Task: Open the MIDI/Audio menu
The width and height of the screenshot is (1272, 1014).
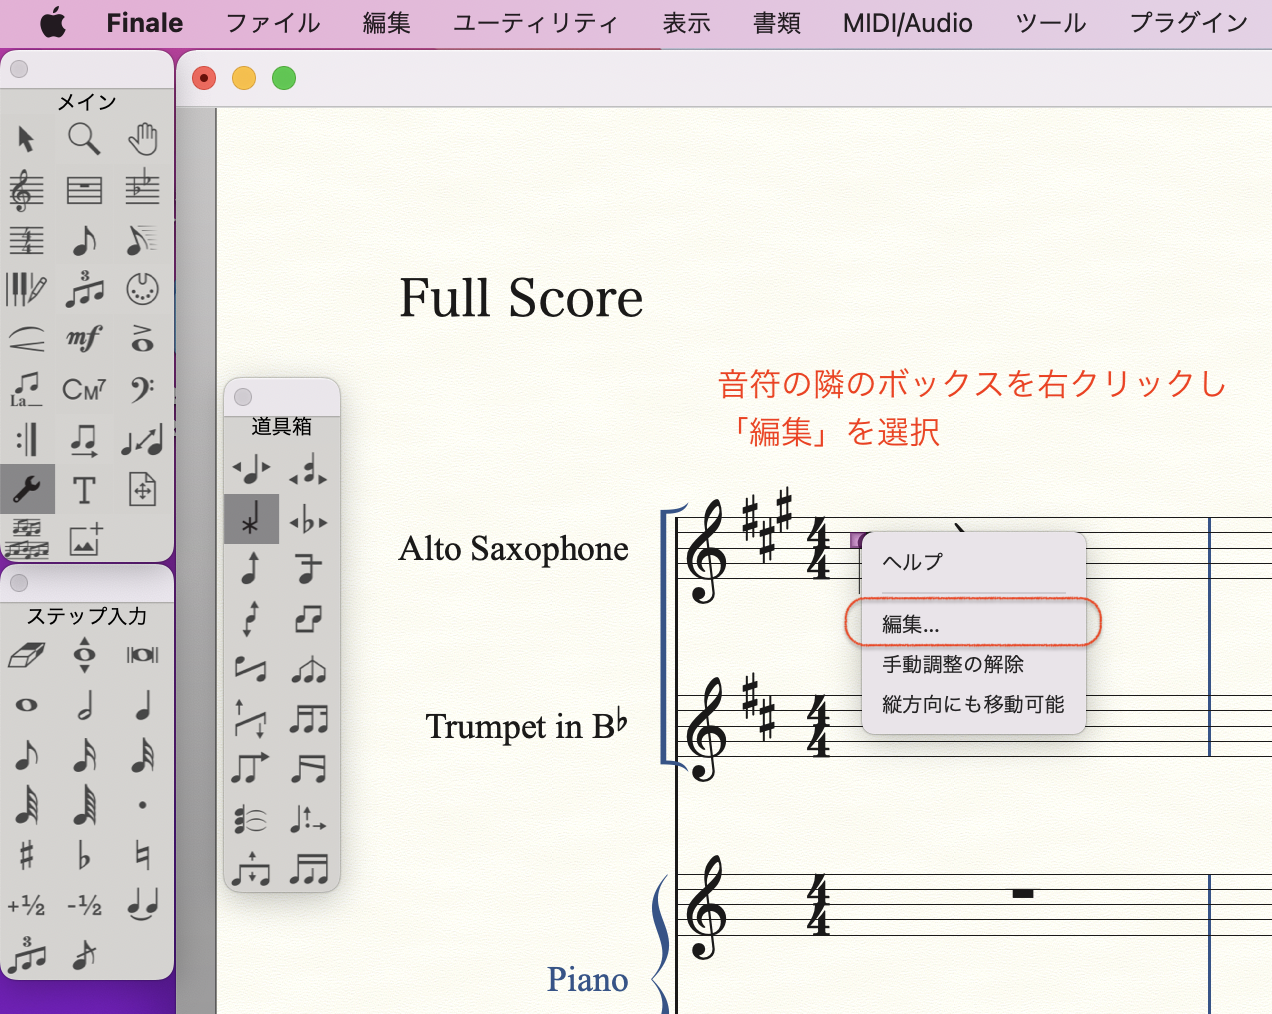Action: tap(908, 23)
